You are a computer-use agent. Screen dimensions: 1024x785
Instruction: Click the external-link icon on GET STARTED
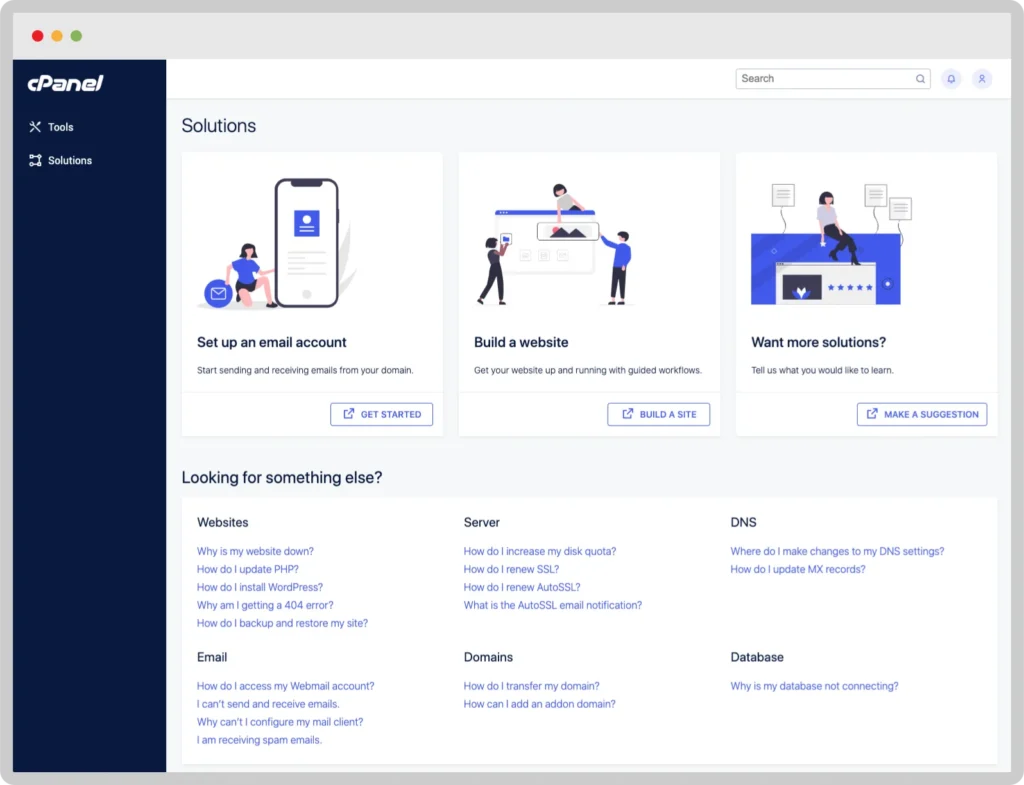point(347,413)
